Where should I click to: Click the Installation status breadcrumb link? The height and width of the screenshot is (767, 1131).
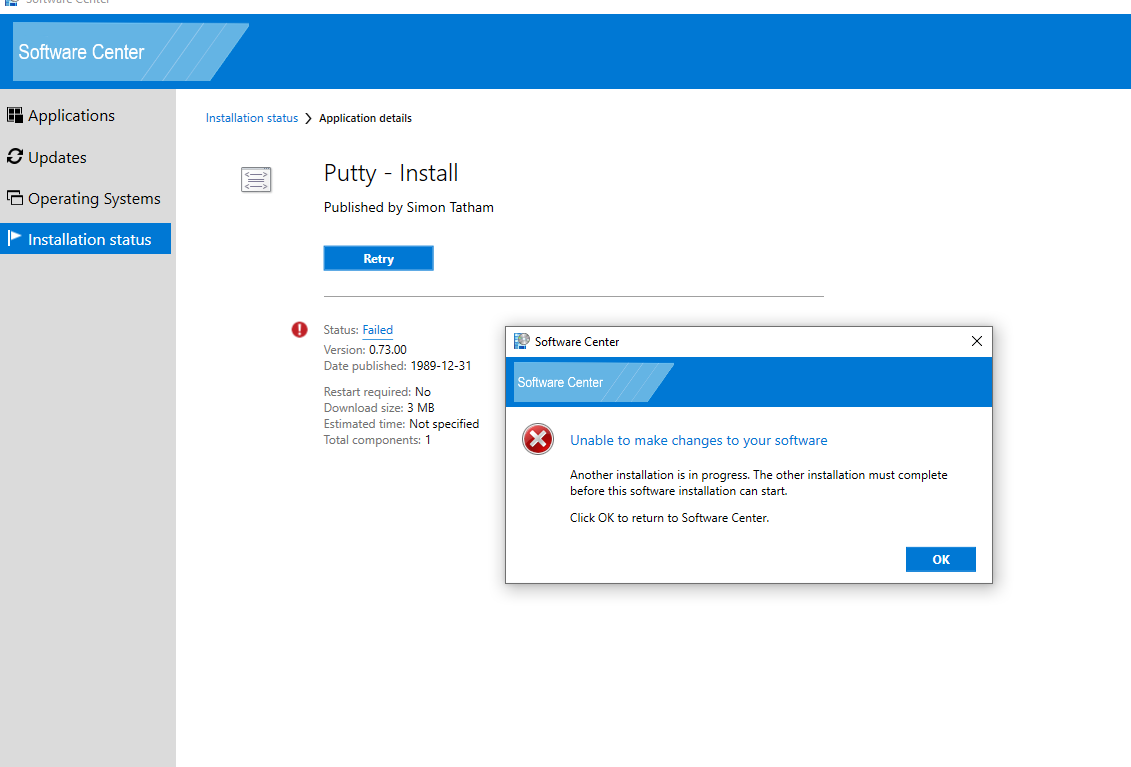click(x=252, y=118)
